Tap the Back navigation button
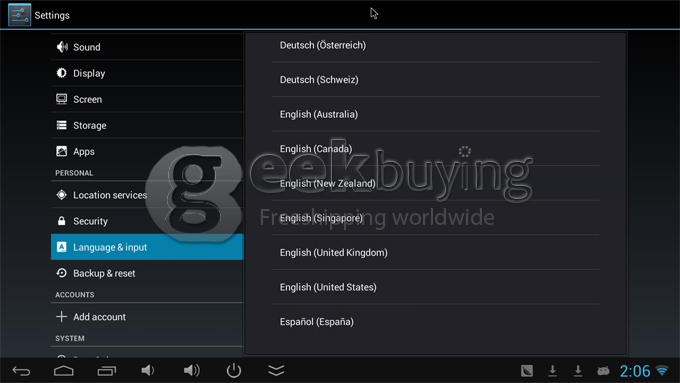The width and height of the screenshot is (680, 383). 21,370
